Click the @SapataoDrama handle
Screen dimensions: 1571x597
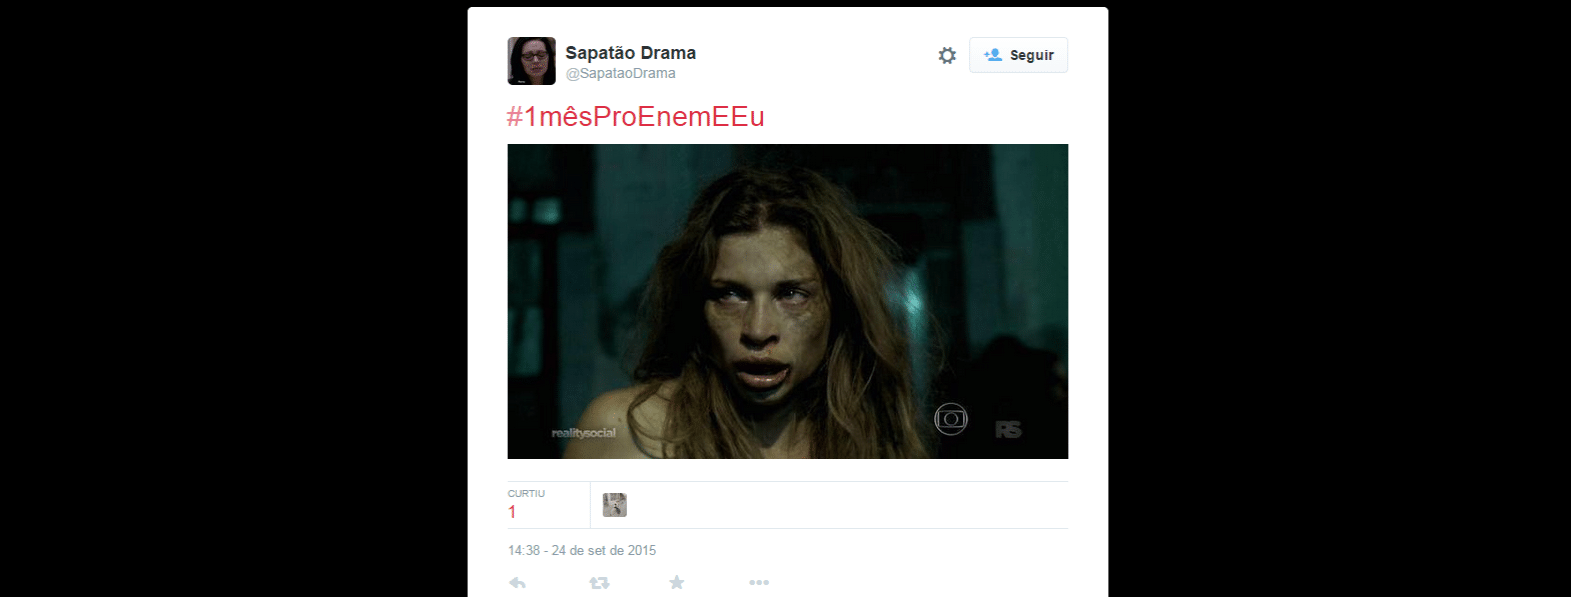click(x=621, y=73)
